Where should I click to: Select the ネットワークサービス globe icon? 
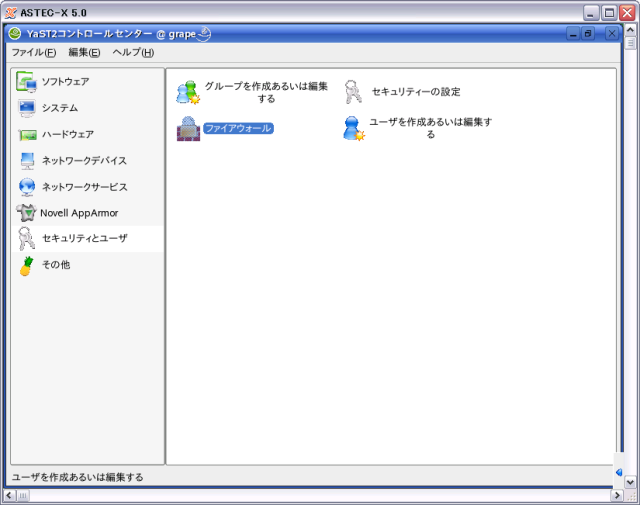pyautogui.click(x=27, y=187)
